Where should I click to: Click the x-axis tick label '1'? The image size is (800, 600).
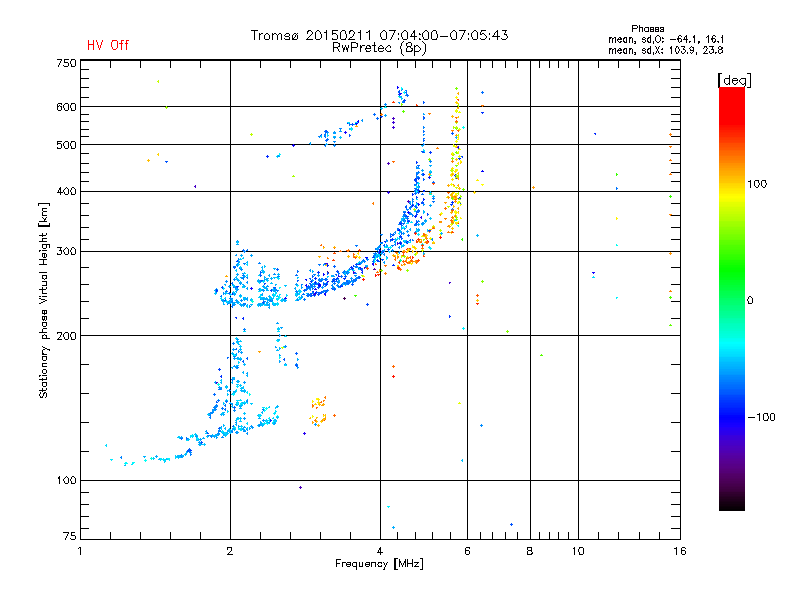click(x=80, y=551)
